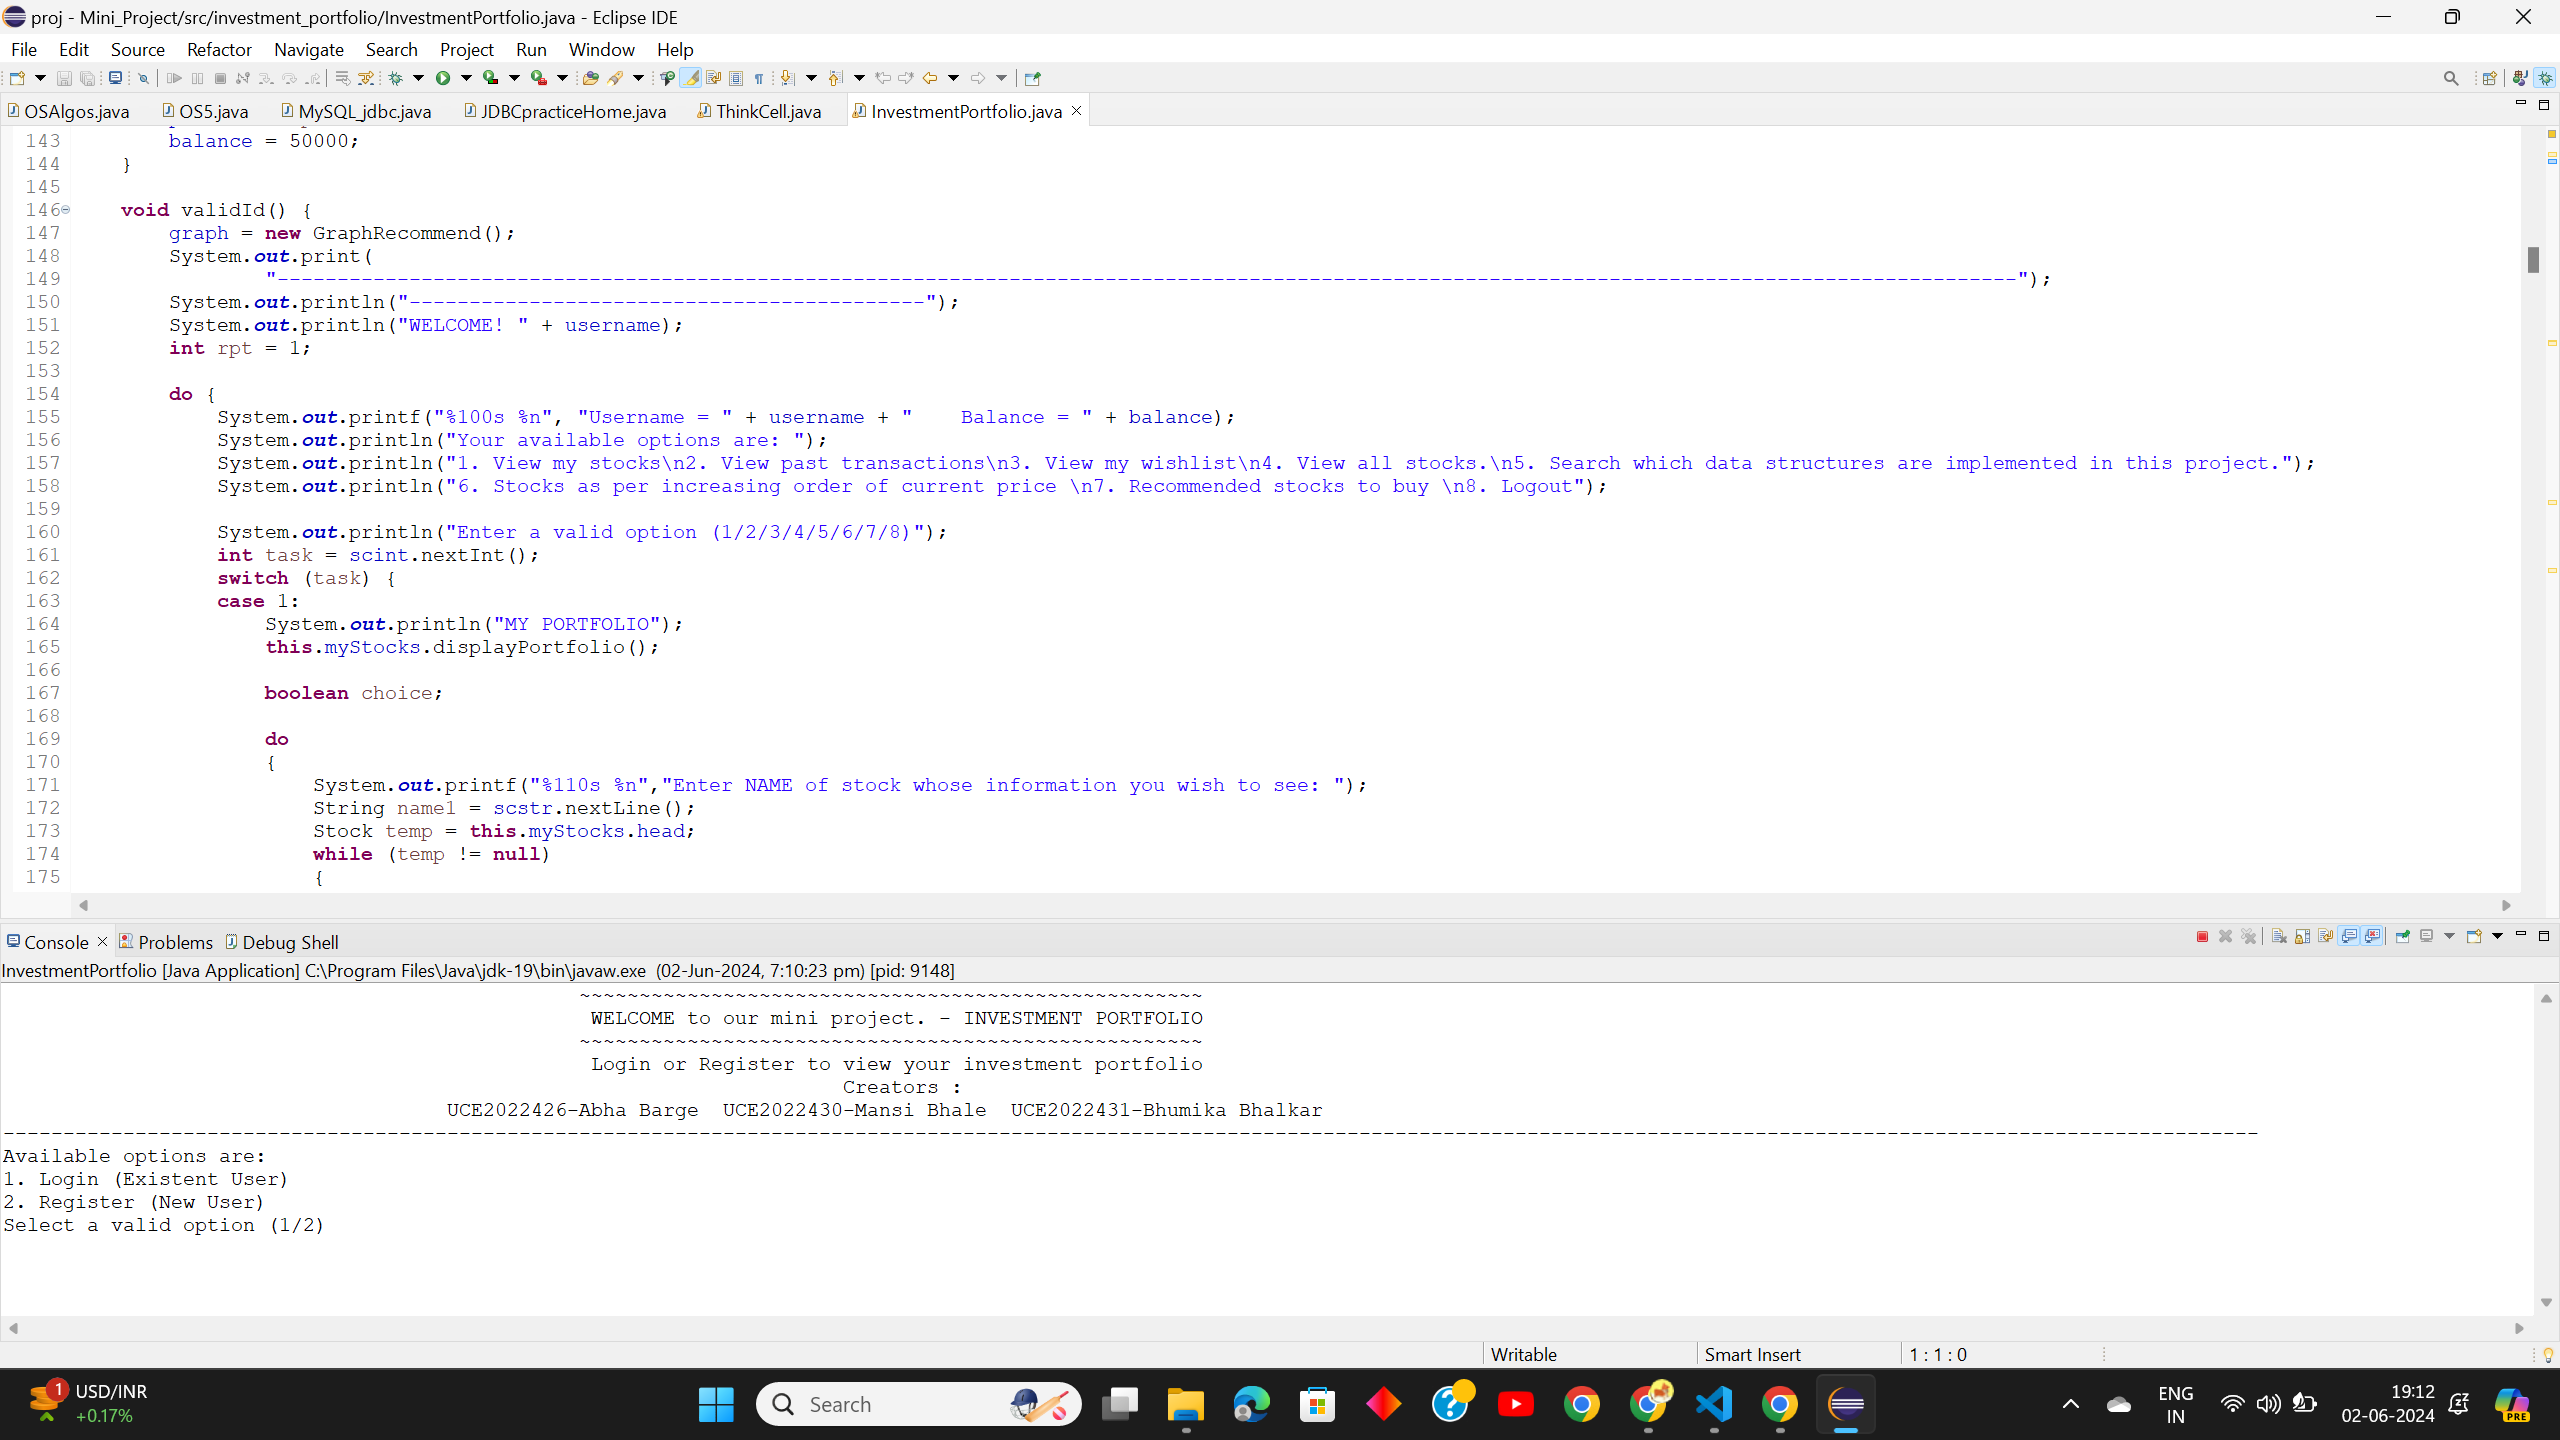Click the Clear Console icon
2560x1440 pixels.
coord(2279,936)
